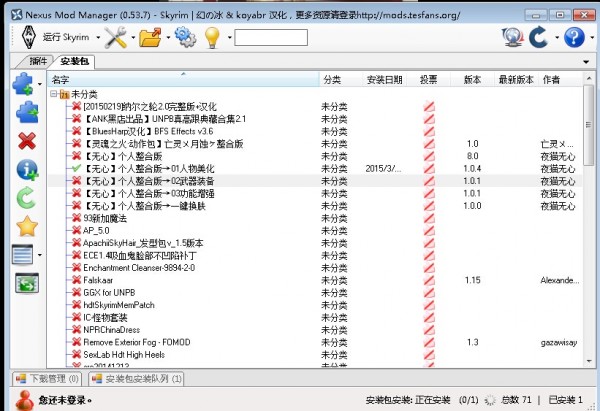Expand the tools icon dropdown arrow
This screenshot has height=411, width=600.
[x=133, y=38]
